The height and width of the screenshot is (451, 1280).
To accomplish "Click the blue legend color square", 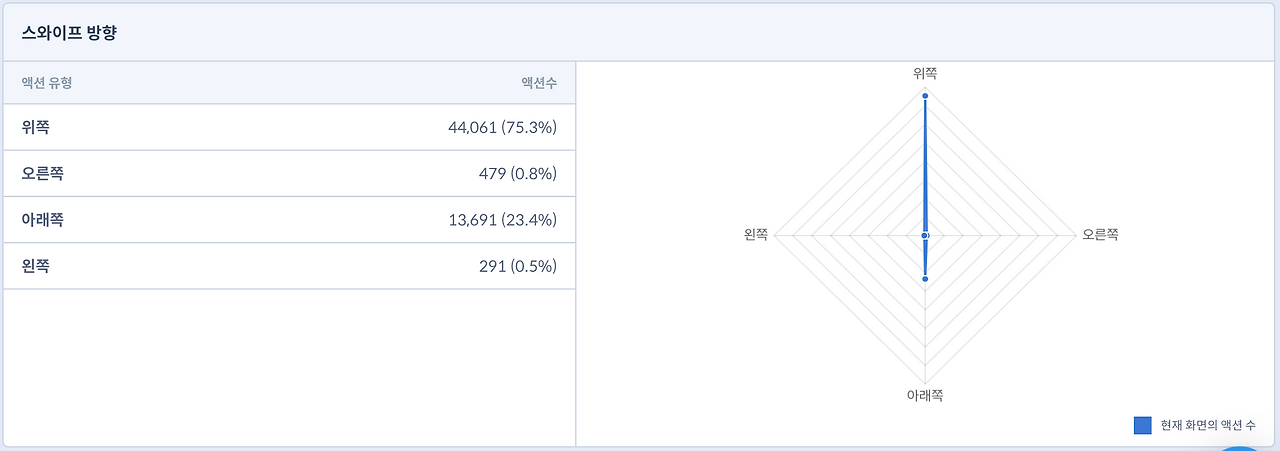I will [1143, 425].
